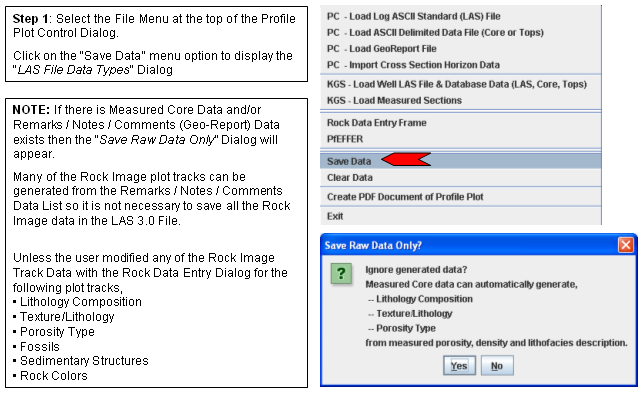The height and width of the screenshot is (393, 644).
Task: Open KGS - Load Measured Sections
Action: point(460,101)
